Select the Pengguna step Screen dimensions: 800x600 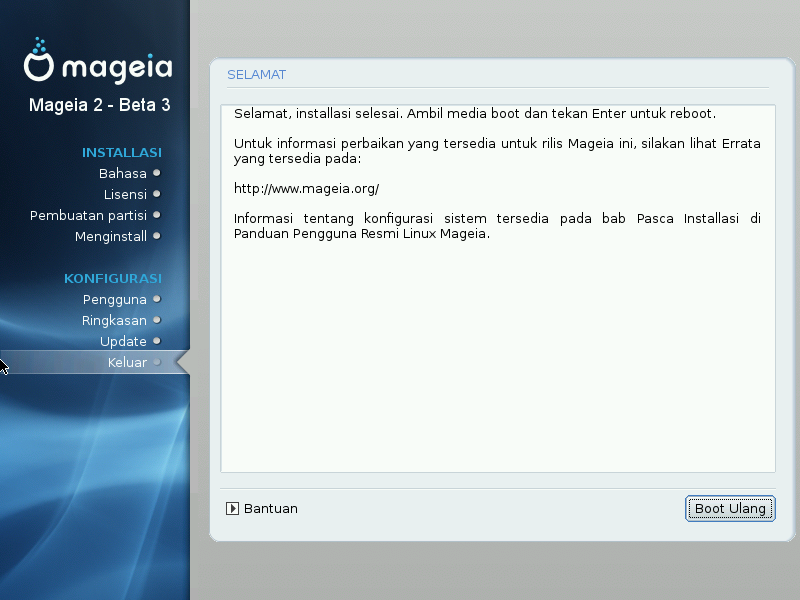point(115,299)
